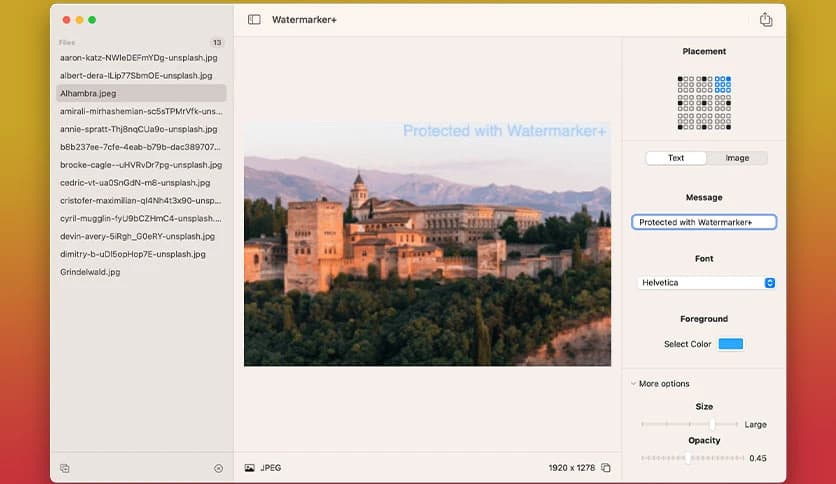The image size is (836, 484).
Task: Click the image format icon beside JPEG
Action: 249,468
